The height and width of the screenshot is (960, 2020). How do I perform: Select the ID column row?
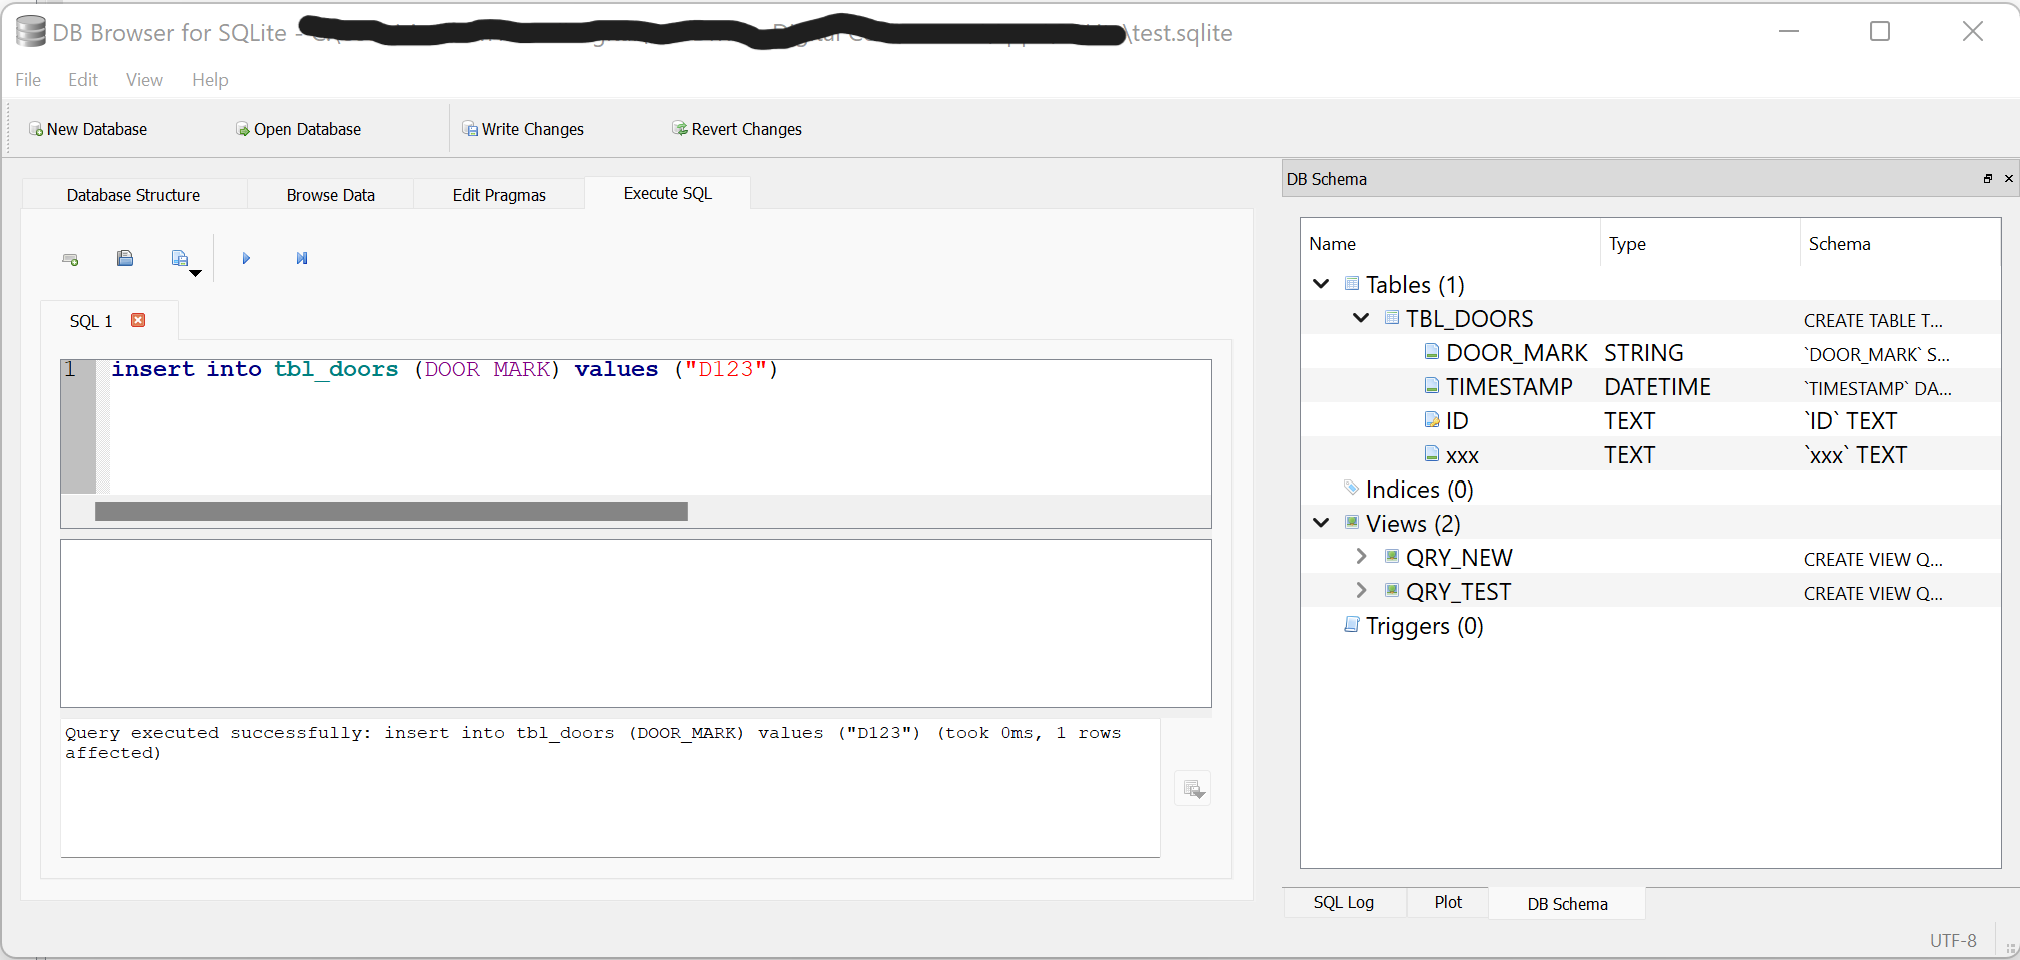click(1650, 421)
